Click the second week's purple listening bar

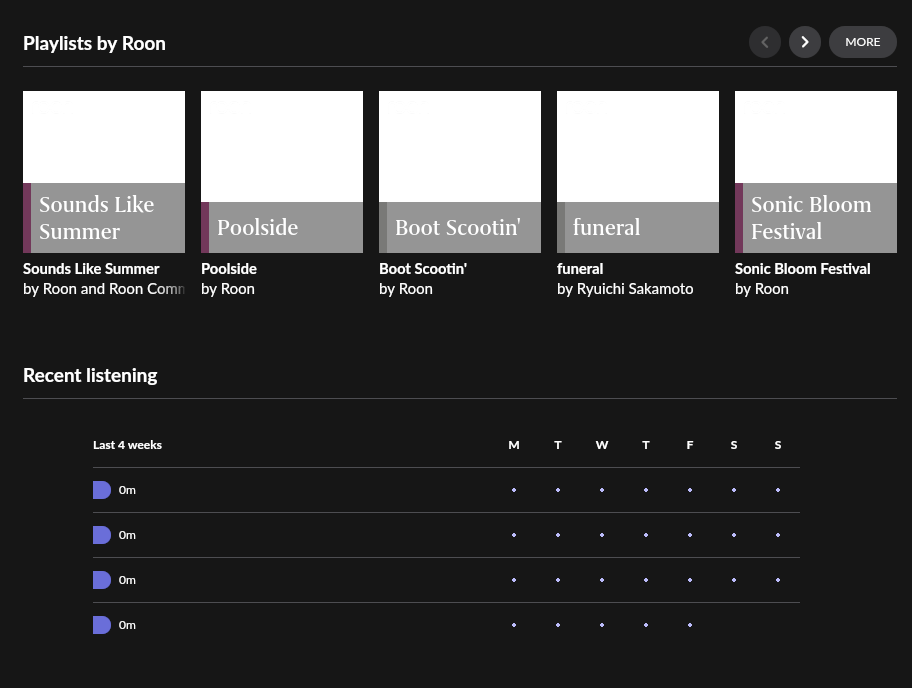pyautogui.click(x=102, y=535)
